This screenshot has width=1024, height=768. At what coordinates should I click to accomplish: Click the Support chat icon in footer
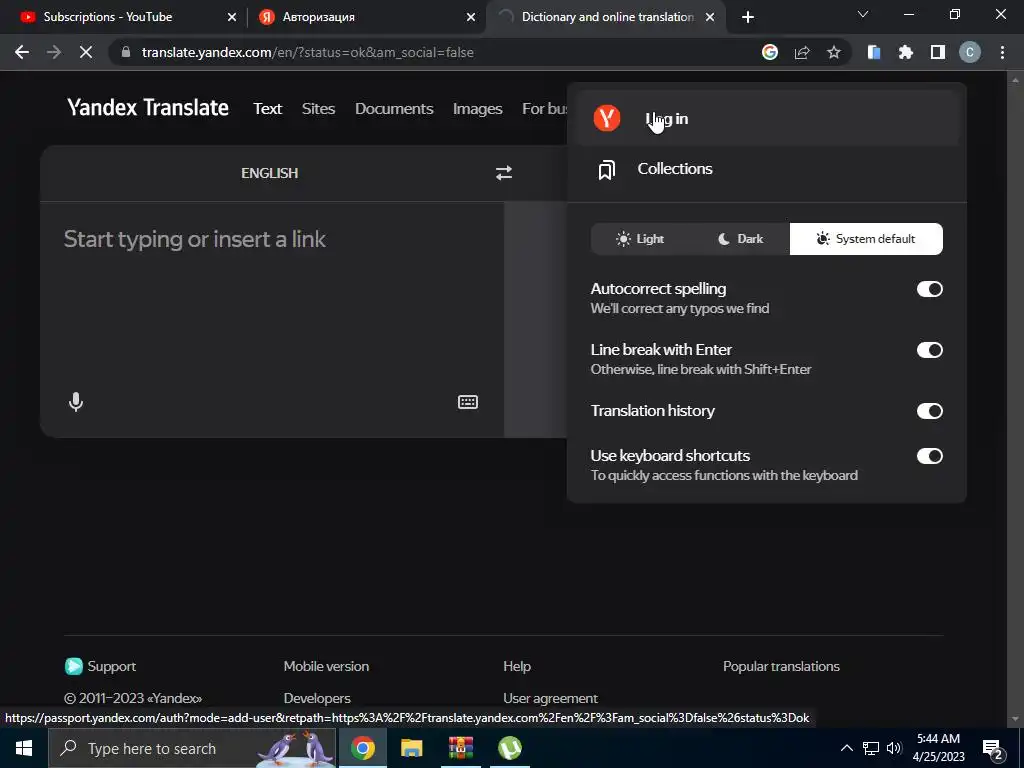[74, 666]
